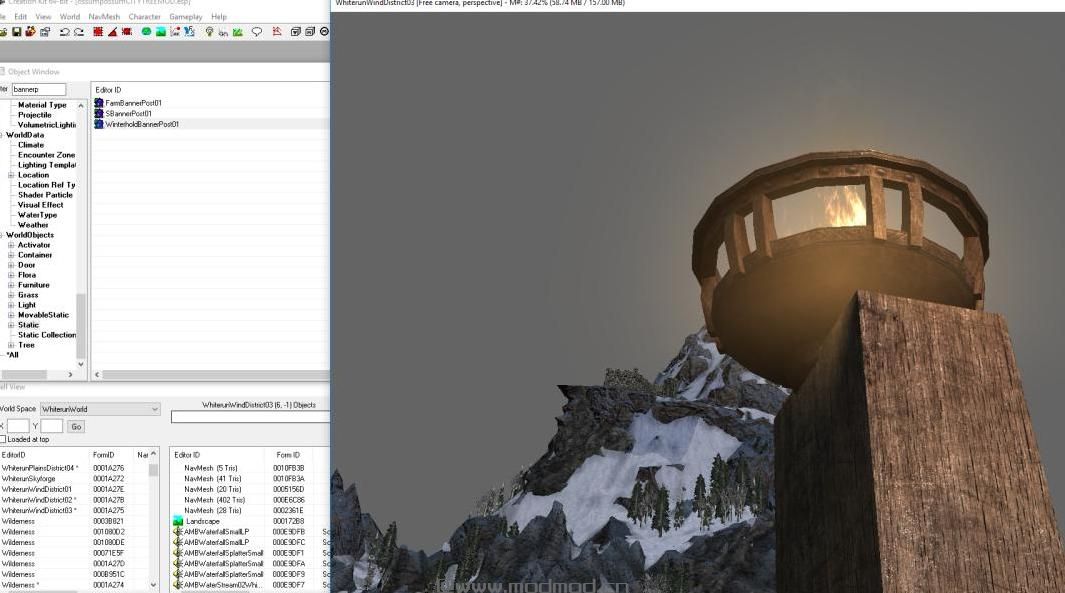
Task: Click the red navmesh triangle toolbar icon
Action: [x=276, y=32]
